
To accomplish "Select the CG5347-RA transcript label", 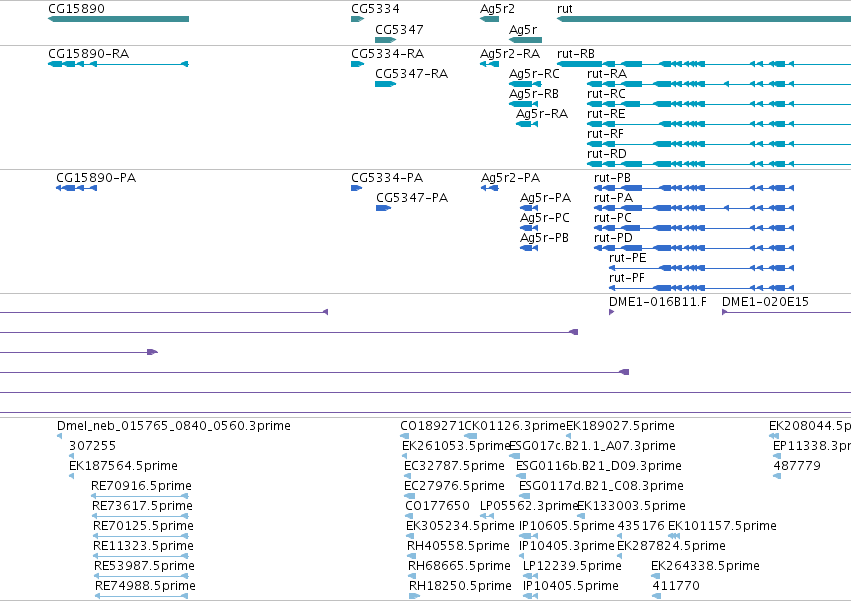I will tap(411, 74).
